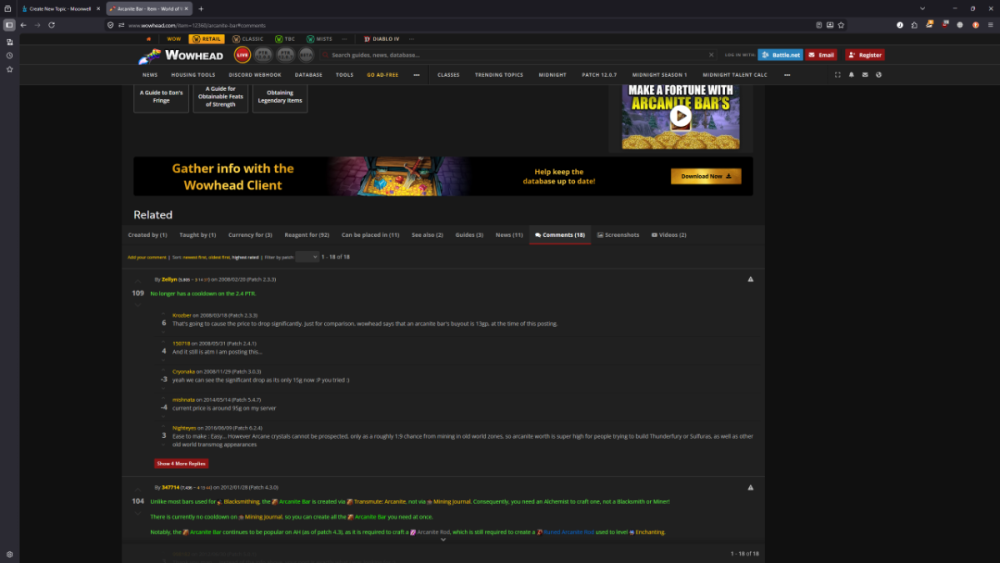Screen dimensions: 1000x563
Task: Toggle the sidebar panel button
Action: pyautogui.click(x=9, y=25)
